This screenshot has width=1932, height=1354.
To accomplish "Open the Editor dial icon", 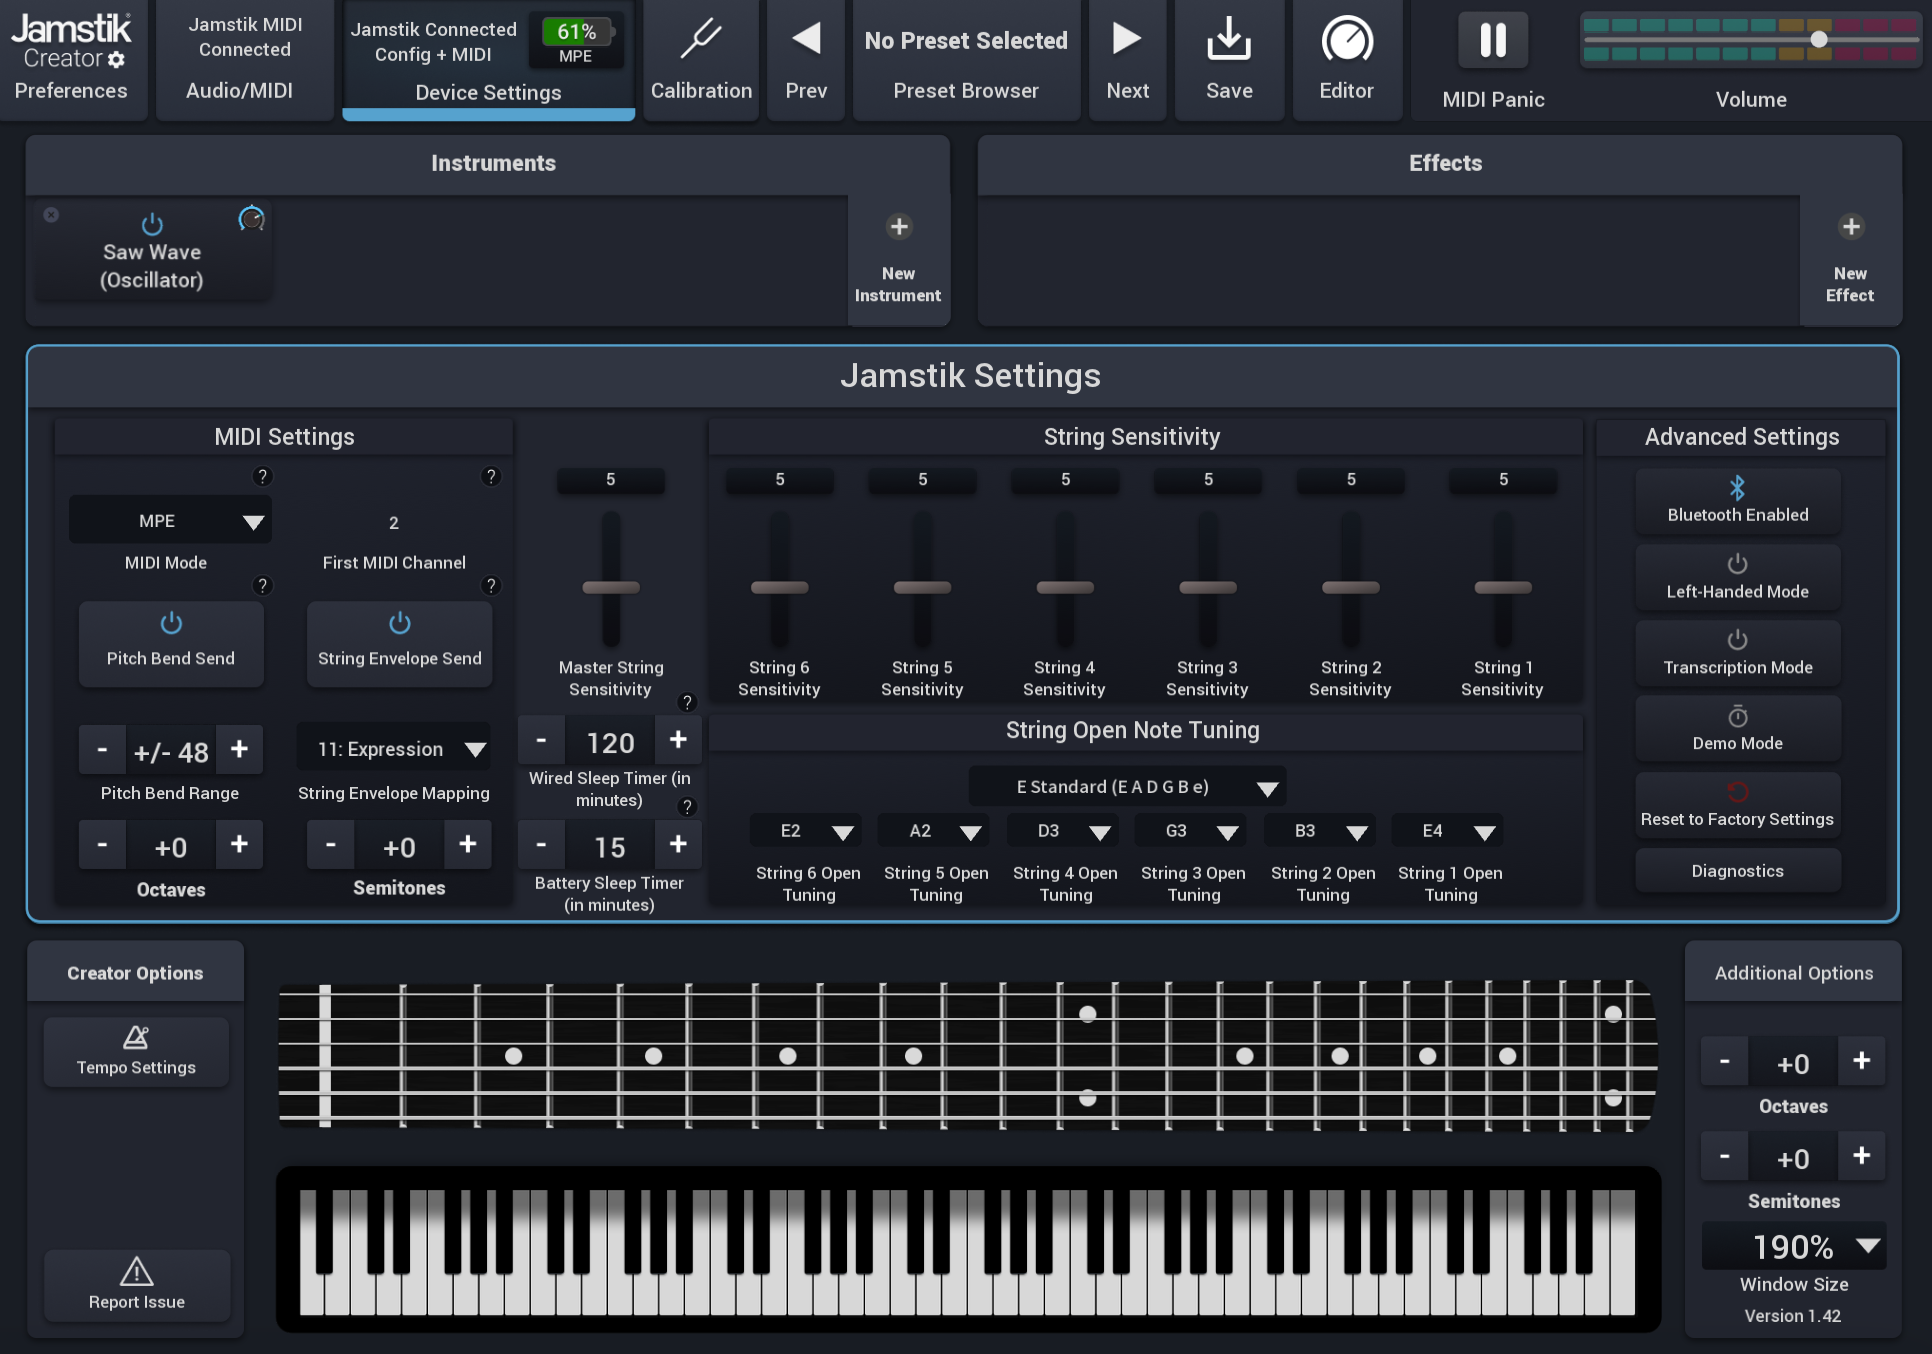I will coord(1347,40).
